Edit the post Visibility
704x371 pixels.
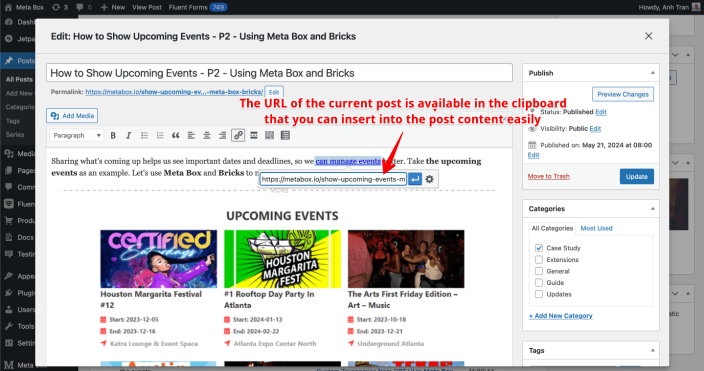click(x=595, y=128)
